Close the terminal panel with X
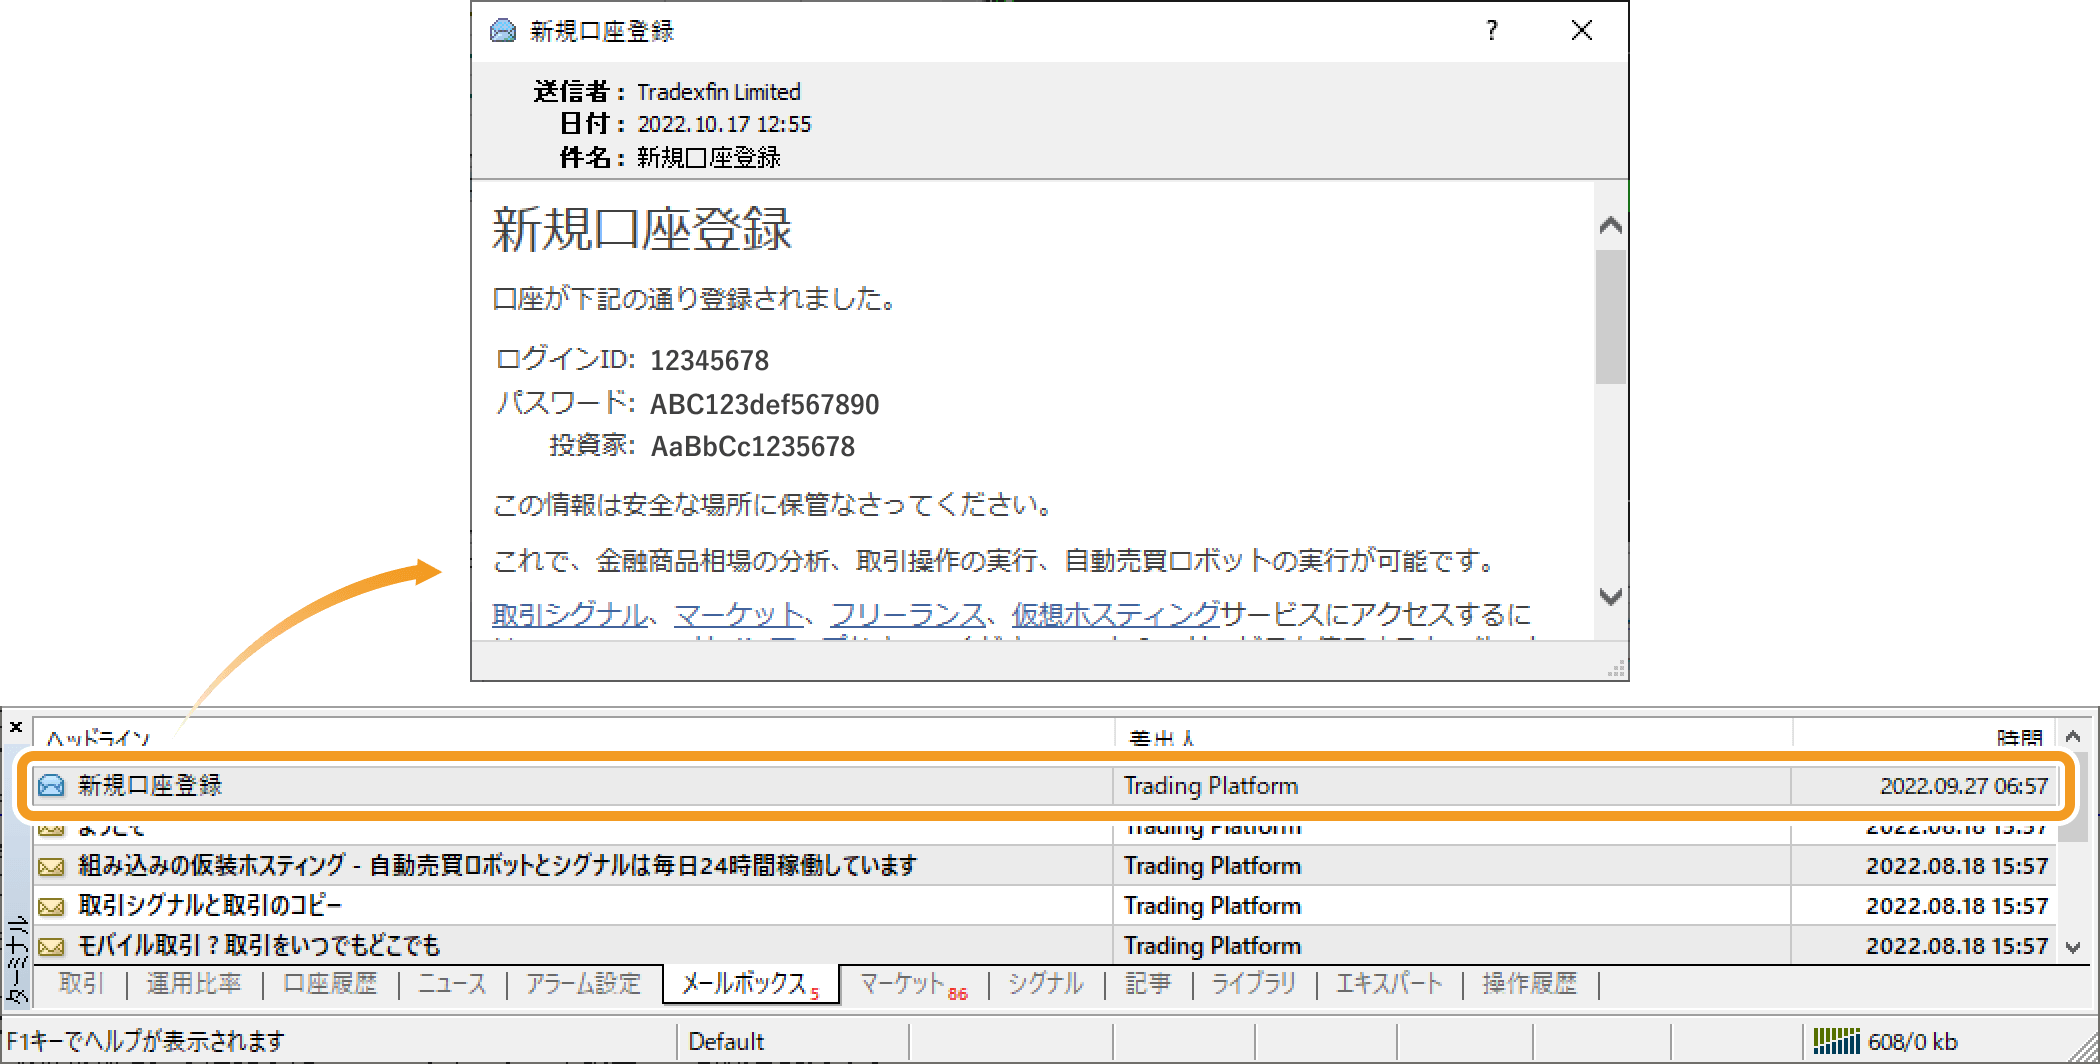 point(16,727)
